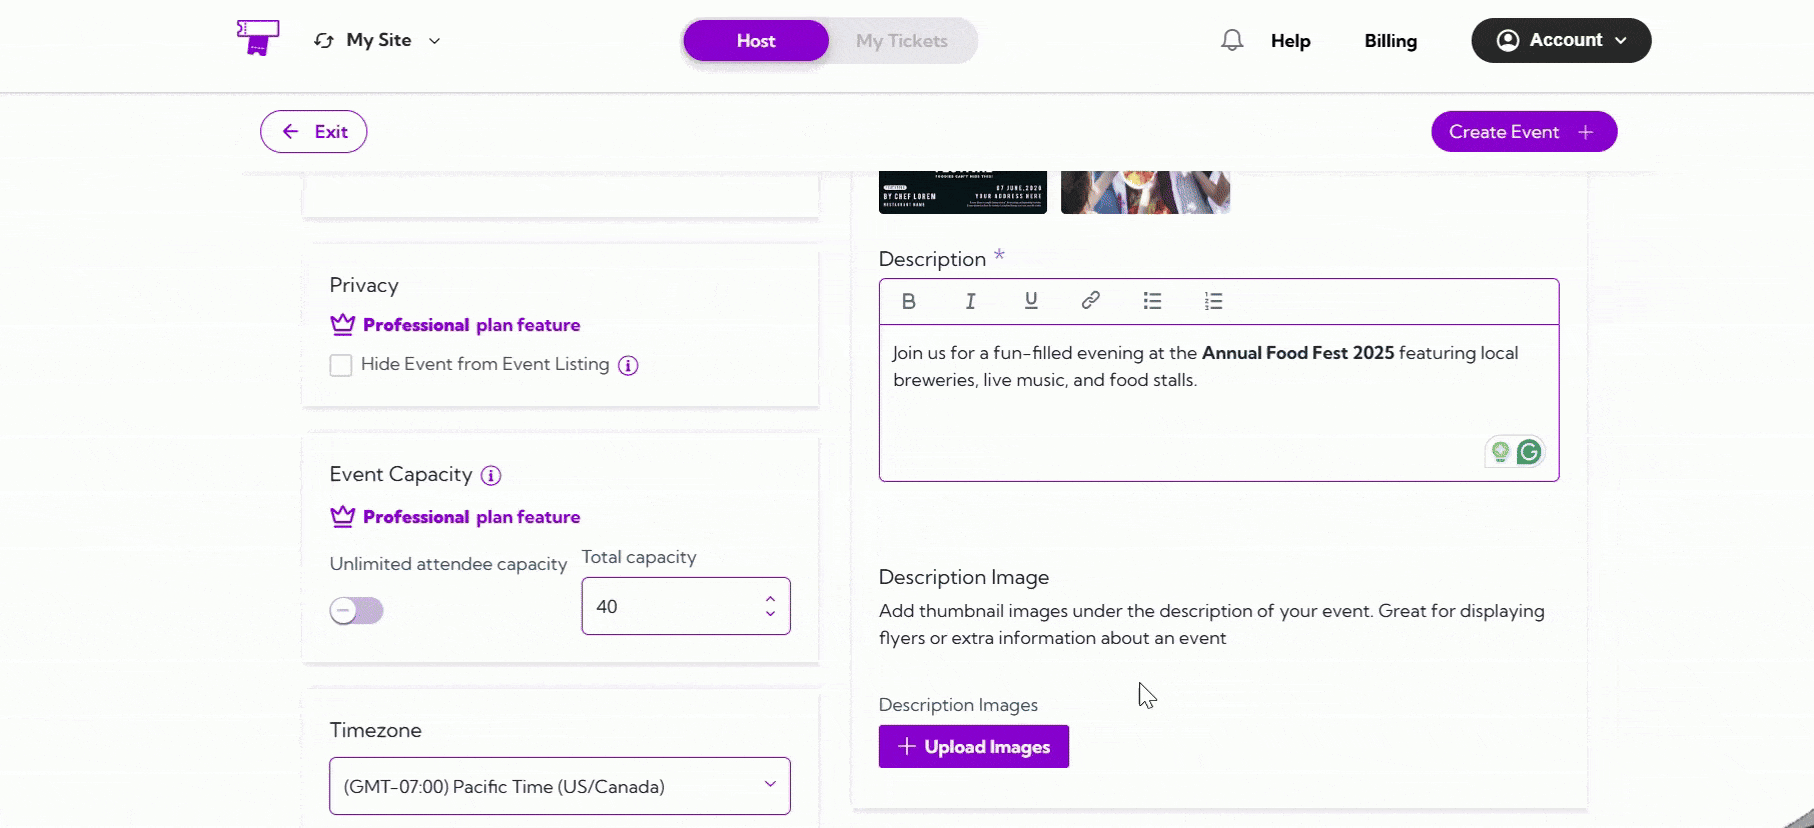The height and width of the screenshot is (828, 1814).
Task: Toggle Bold formatting in description editor
Action: tap(909, 301)
